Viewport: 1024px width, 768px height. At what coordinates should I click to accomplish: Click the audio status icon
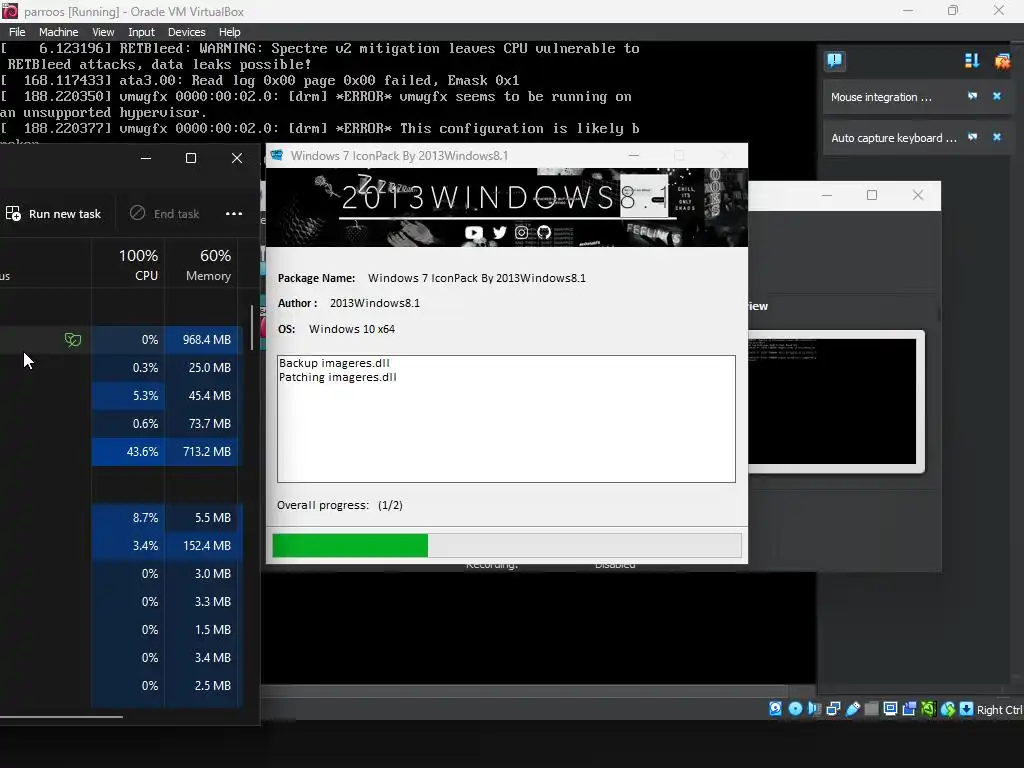point(814,709)
